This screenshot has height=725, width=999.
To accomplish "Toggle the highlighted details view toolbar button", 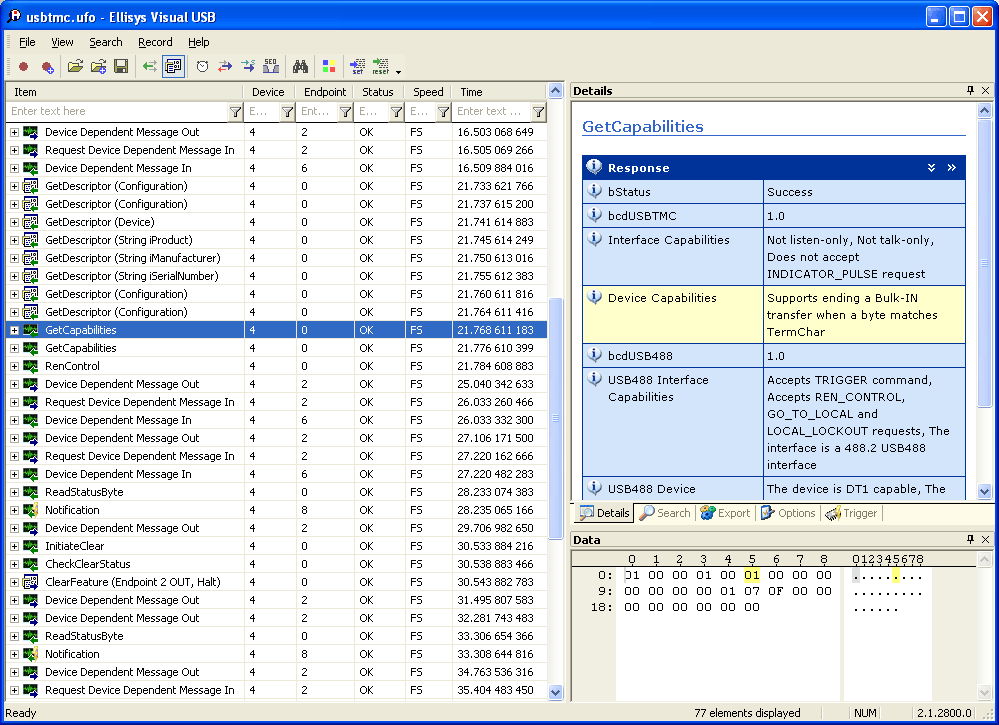I will (x=173, y=67).
